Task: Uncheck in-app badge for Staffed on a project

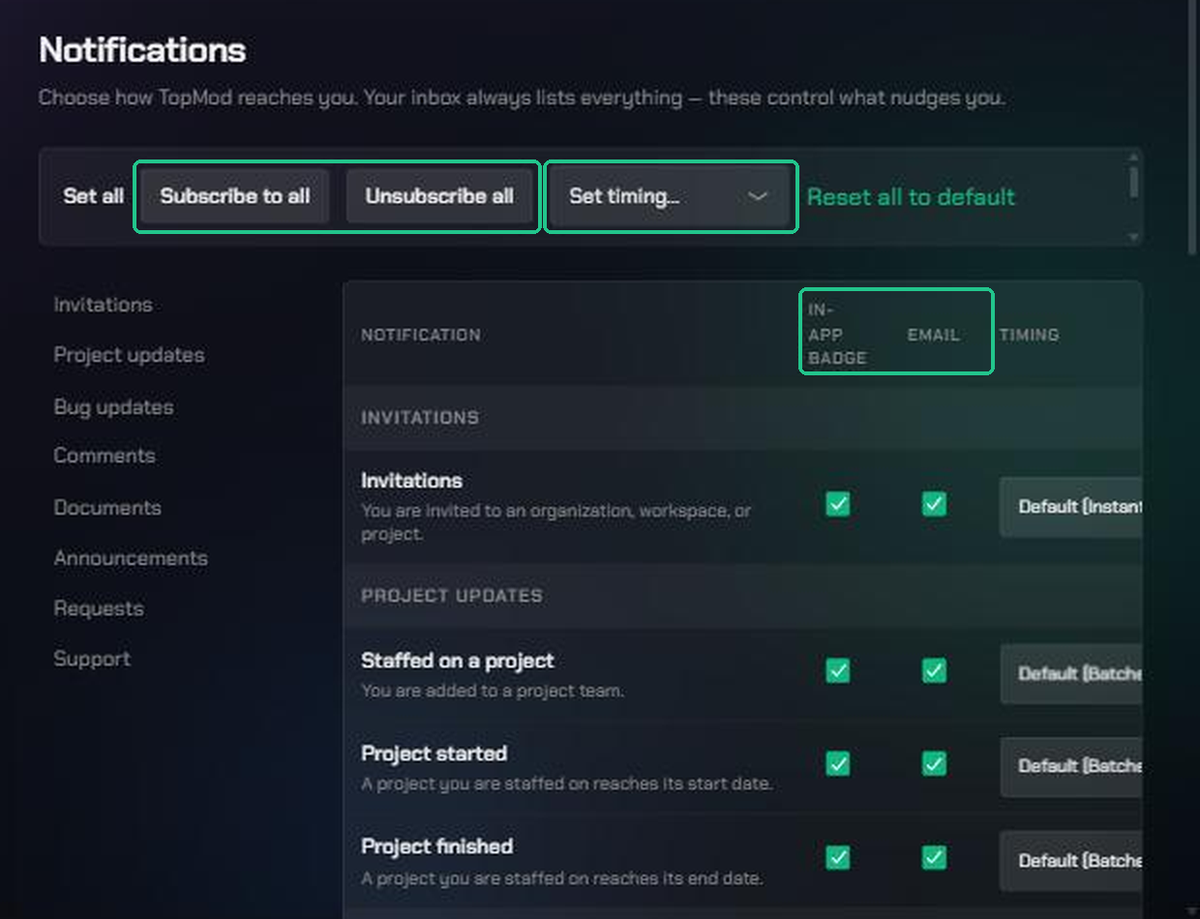Action: [x=838, y=671]
